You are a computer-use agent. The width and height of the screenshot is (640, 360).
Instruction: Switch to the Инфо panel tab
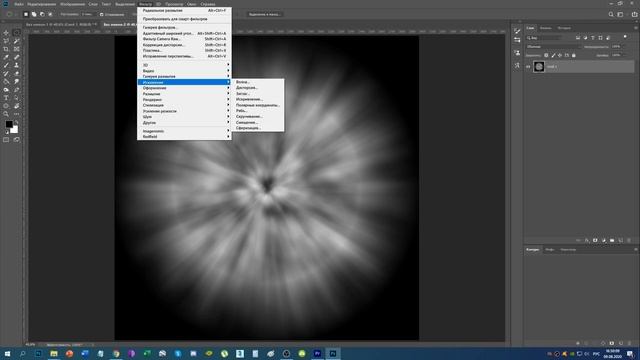[550, 249]
